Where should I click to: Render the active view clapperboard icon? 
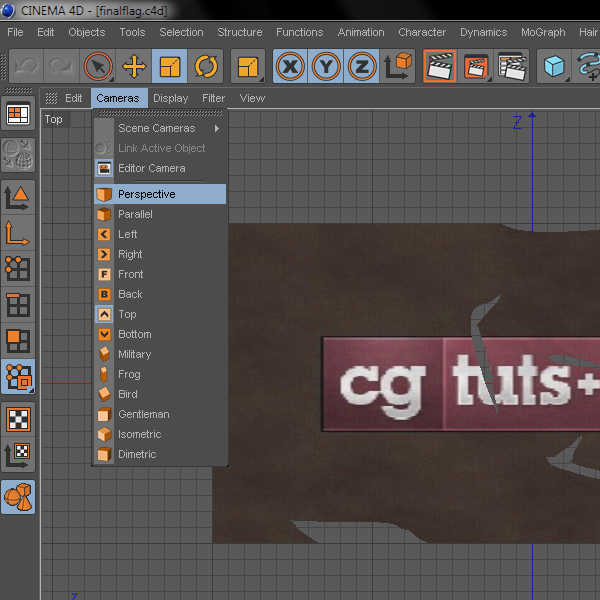(440, 66)
